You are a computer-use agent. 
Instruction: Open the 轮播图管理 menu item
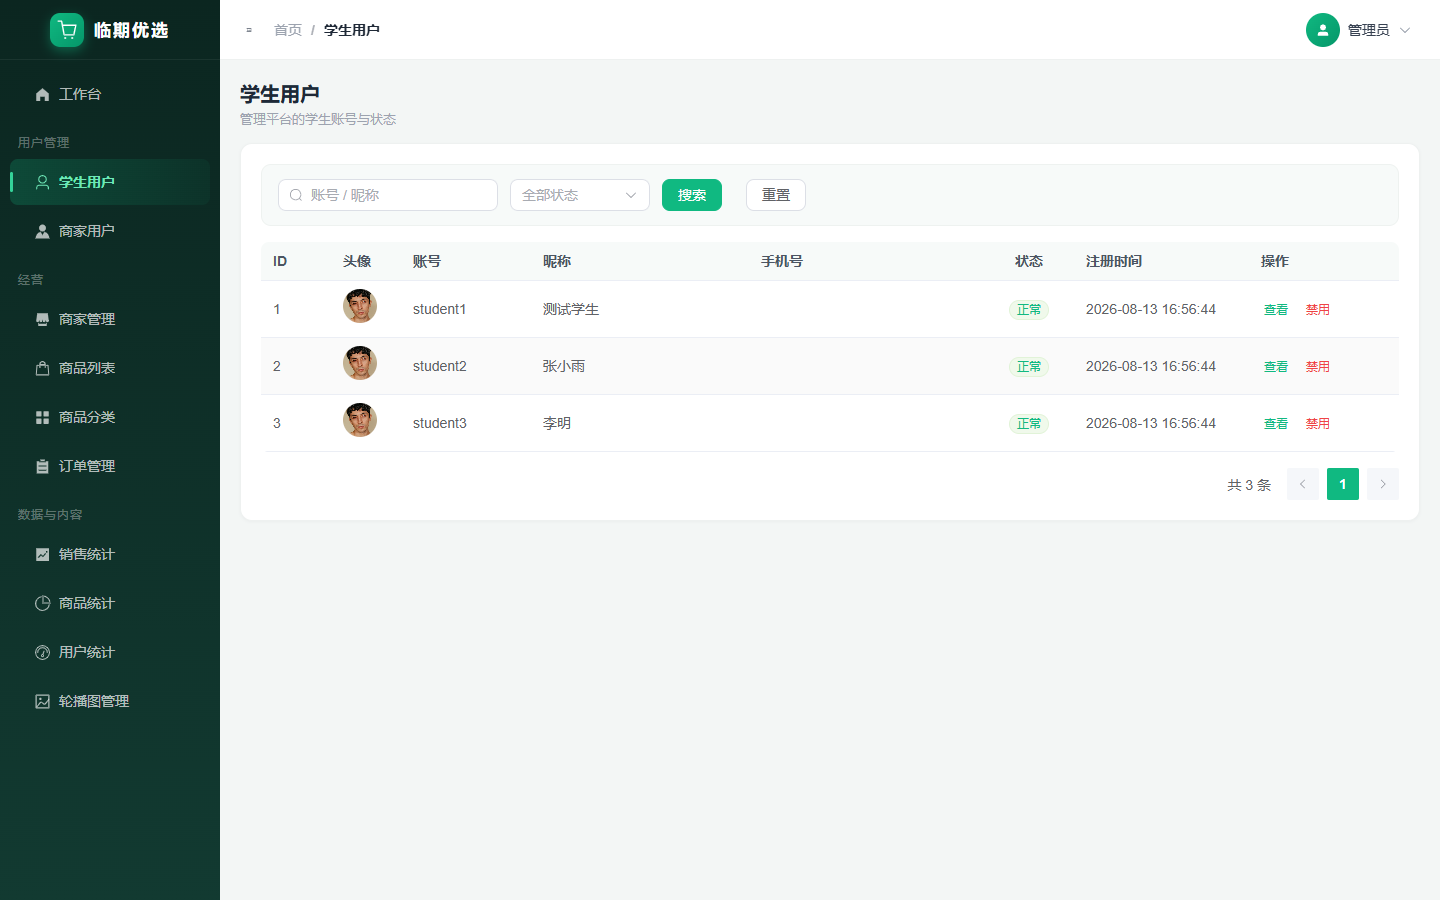110,701
